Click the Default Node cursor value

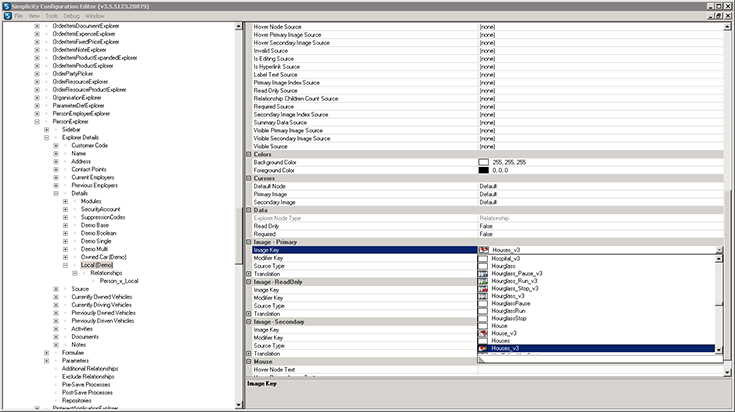488,186
